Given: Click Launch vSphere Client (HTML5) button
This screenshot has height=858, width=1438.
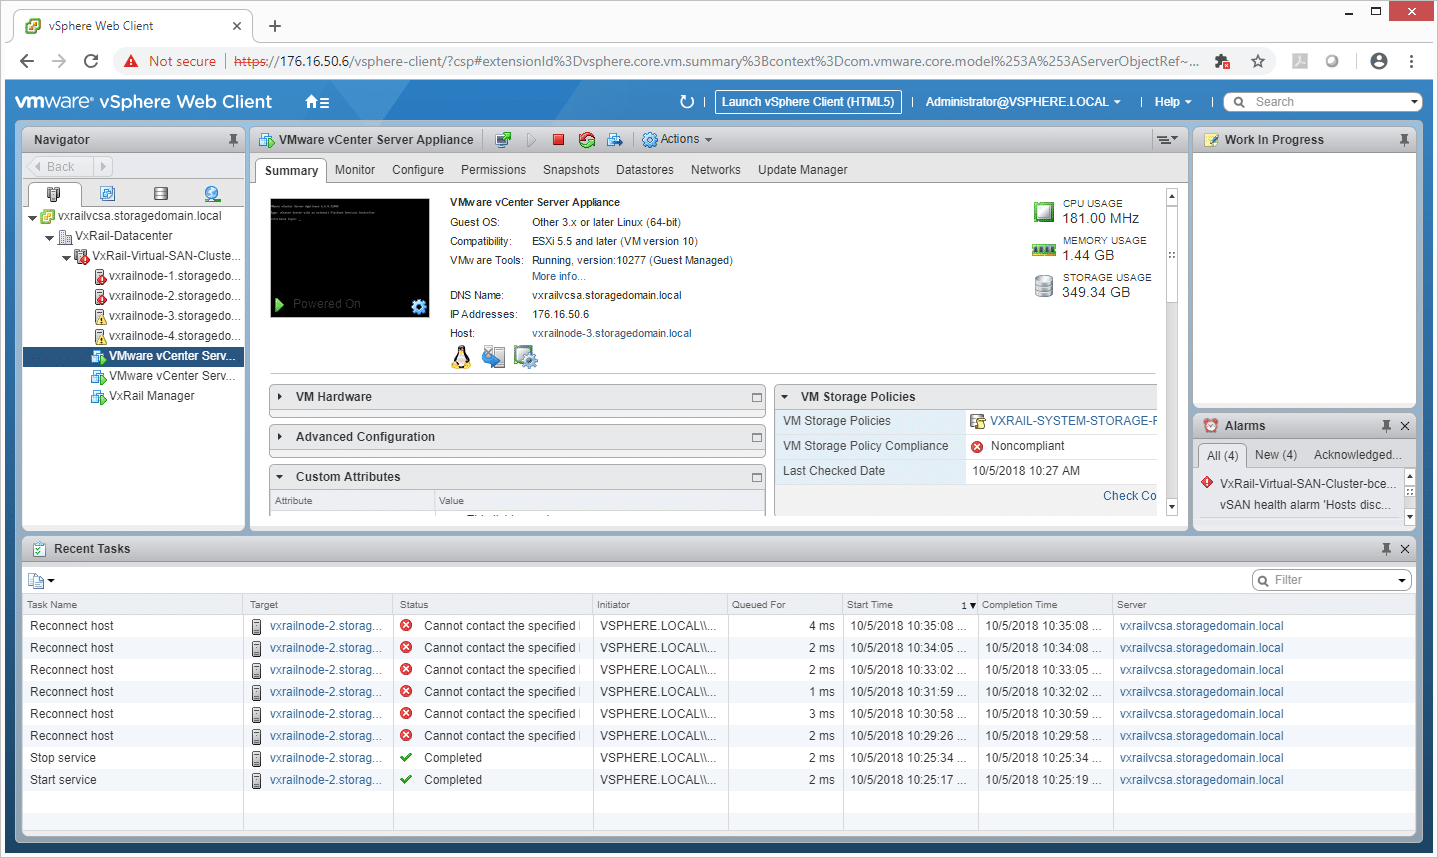Looking at the screenshot, I should pyautogui.click(x=808, y=102).
